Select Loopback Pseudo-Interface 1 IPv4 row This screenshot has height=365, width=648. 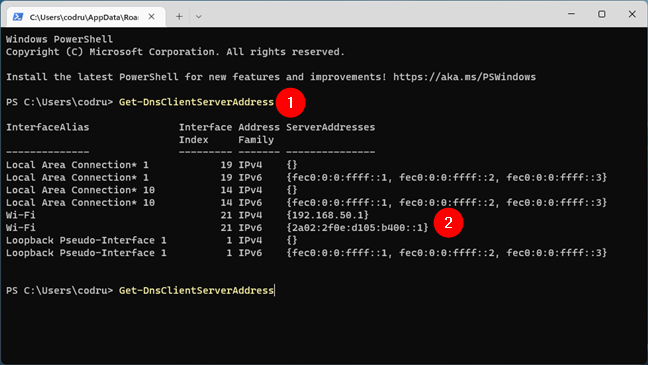click(152, 240)
